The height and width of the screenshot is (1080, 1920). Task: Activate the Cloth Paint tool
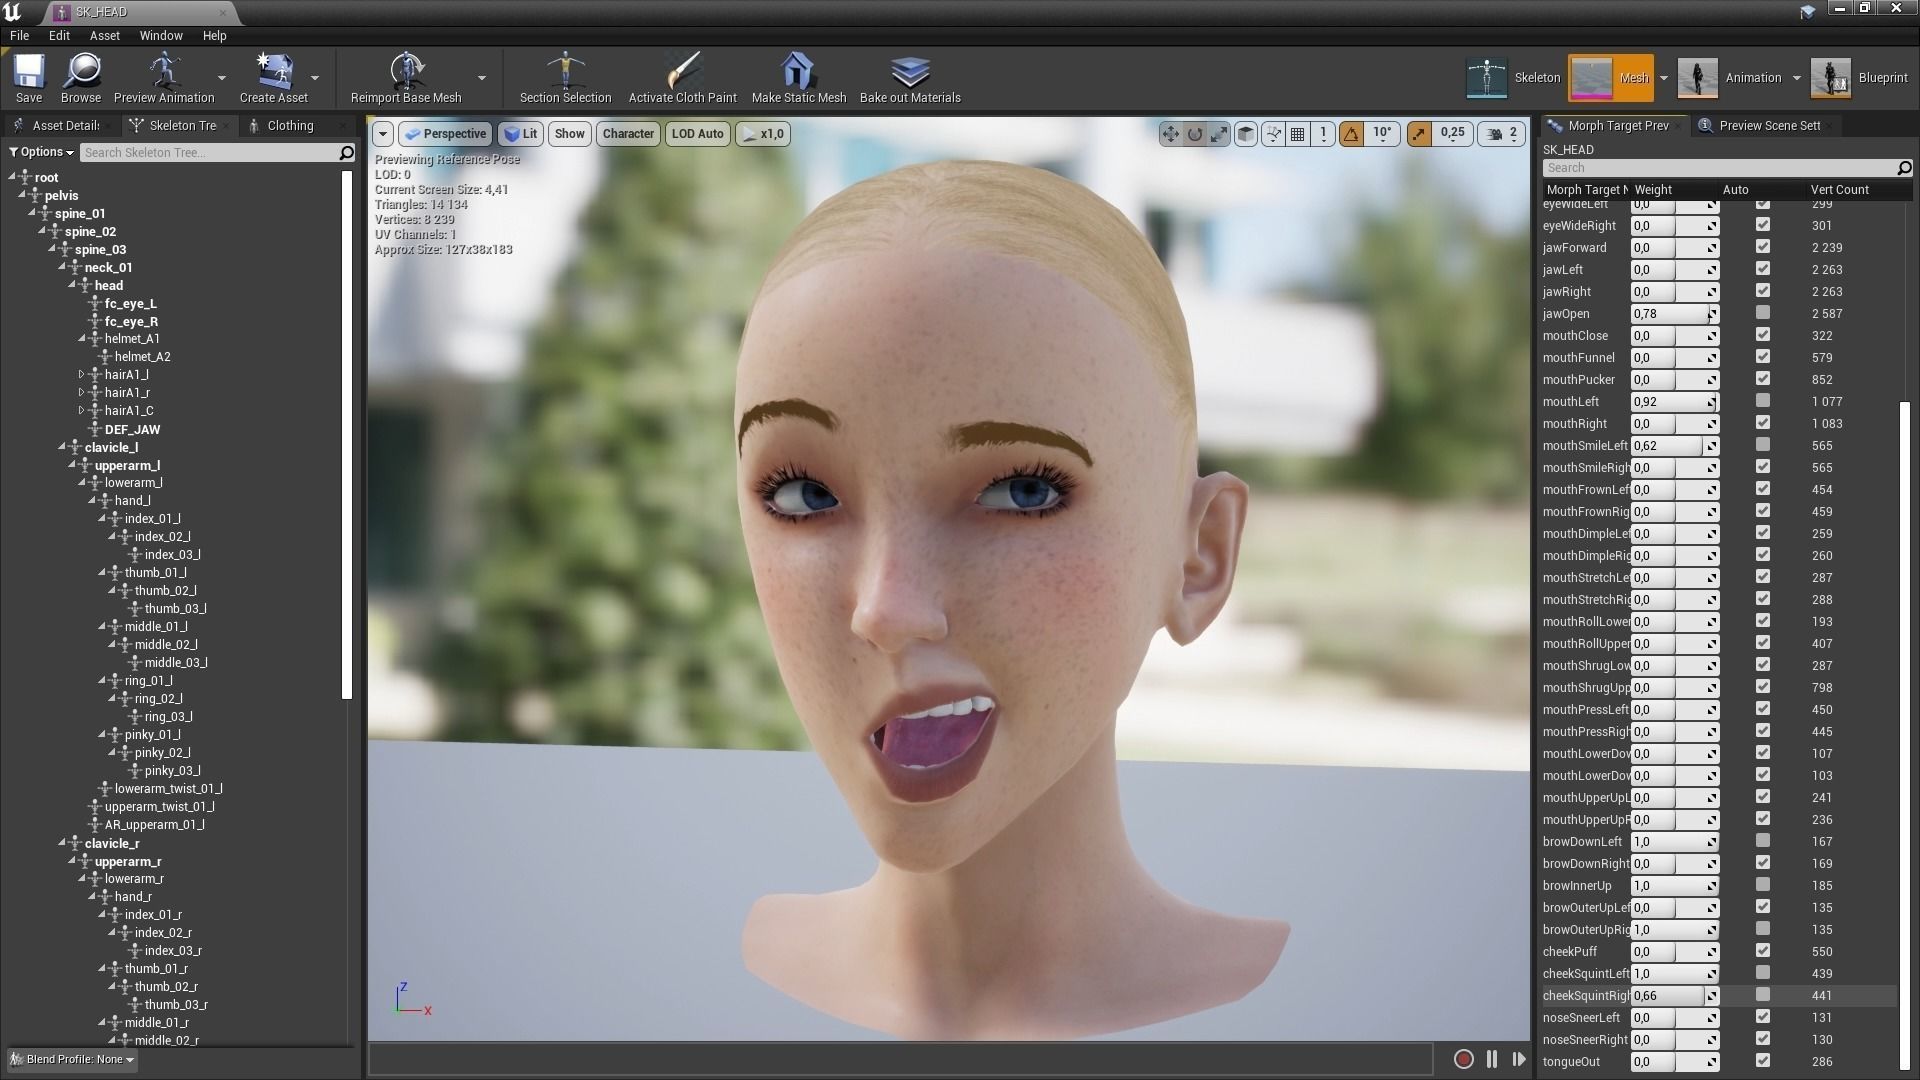682,72
